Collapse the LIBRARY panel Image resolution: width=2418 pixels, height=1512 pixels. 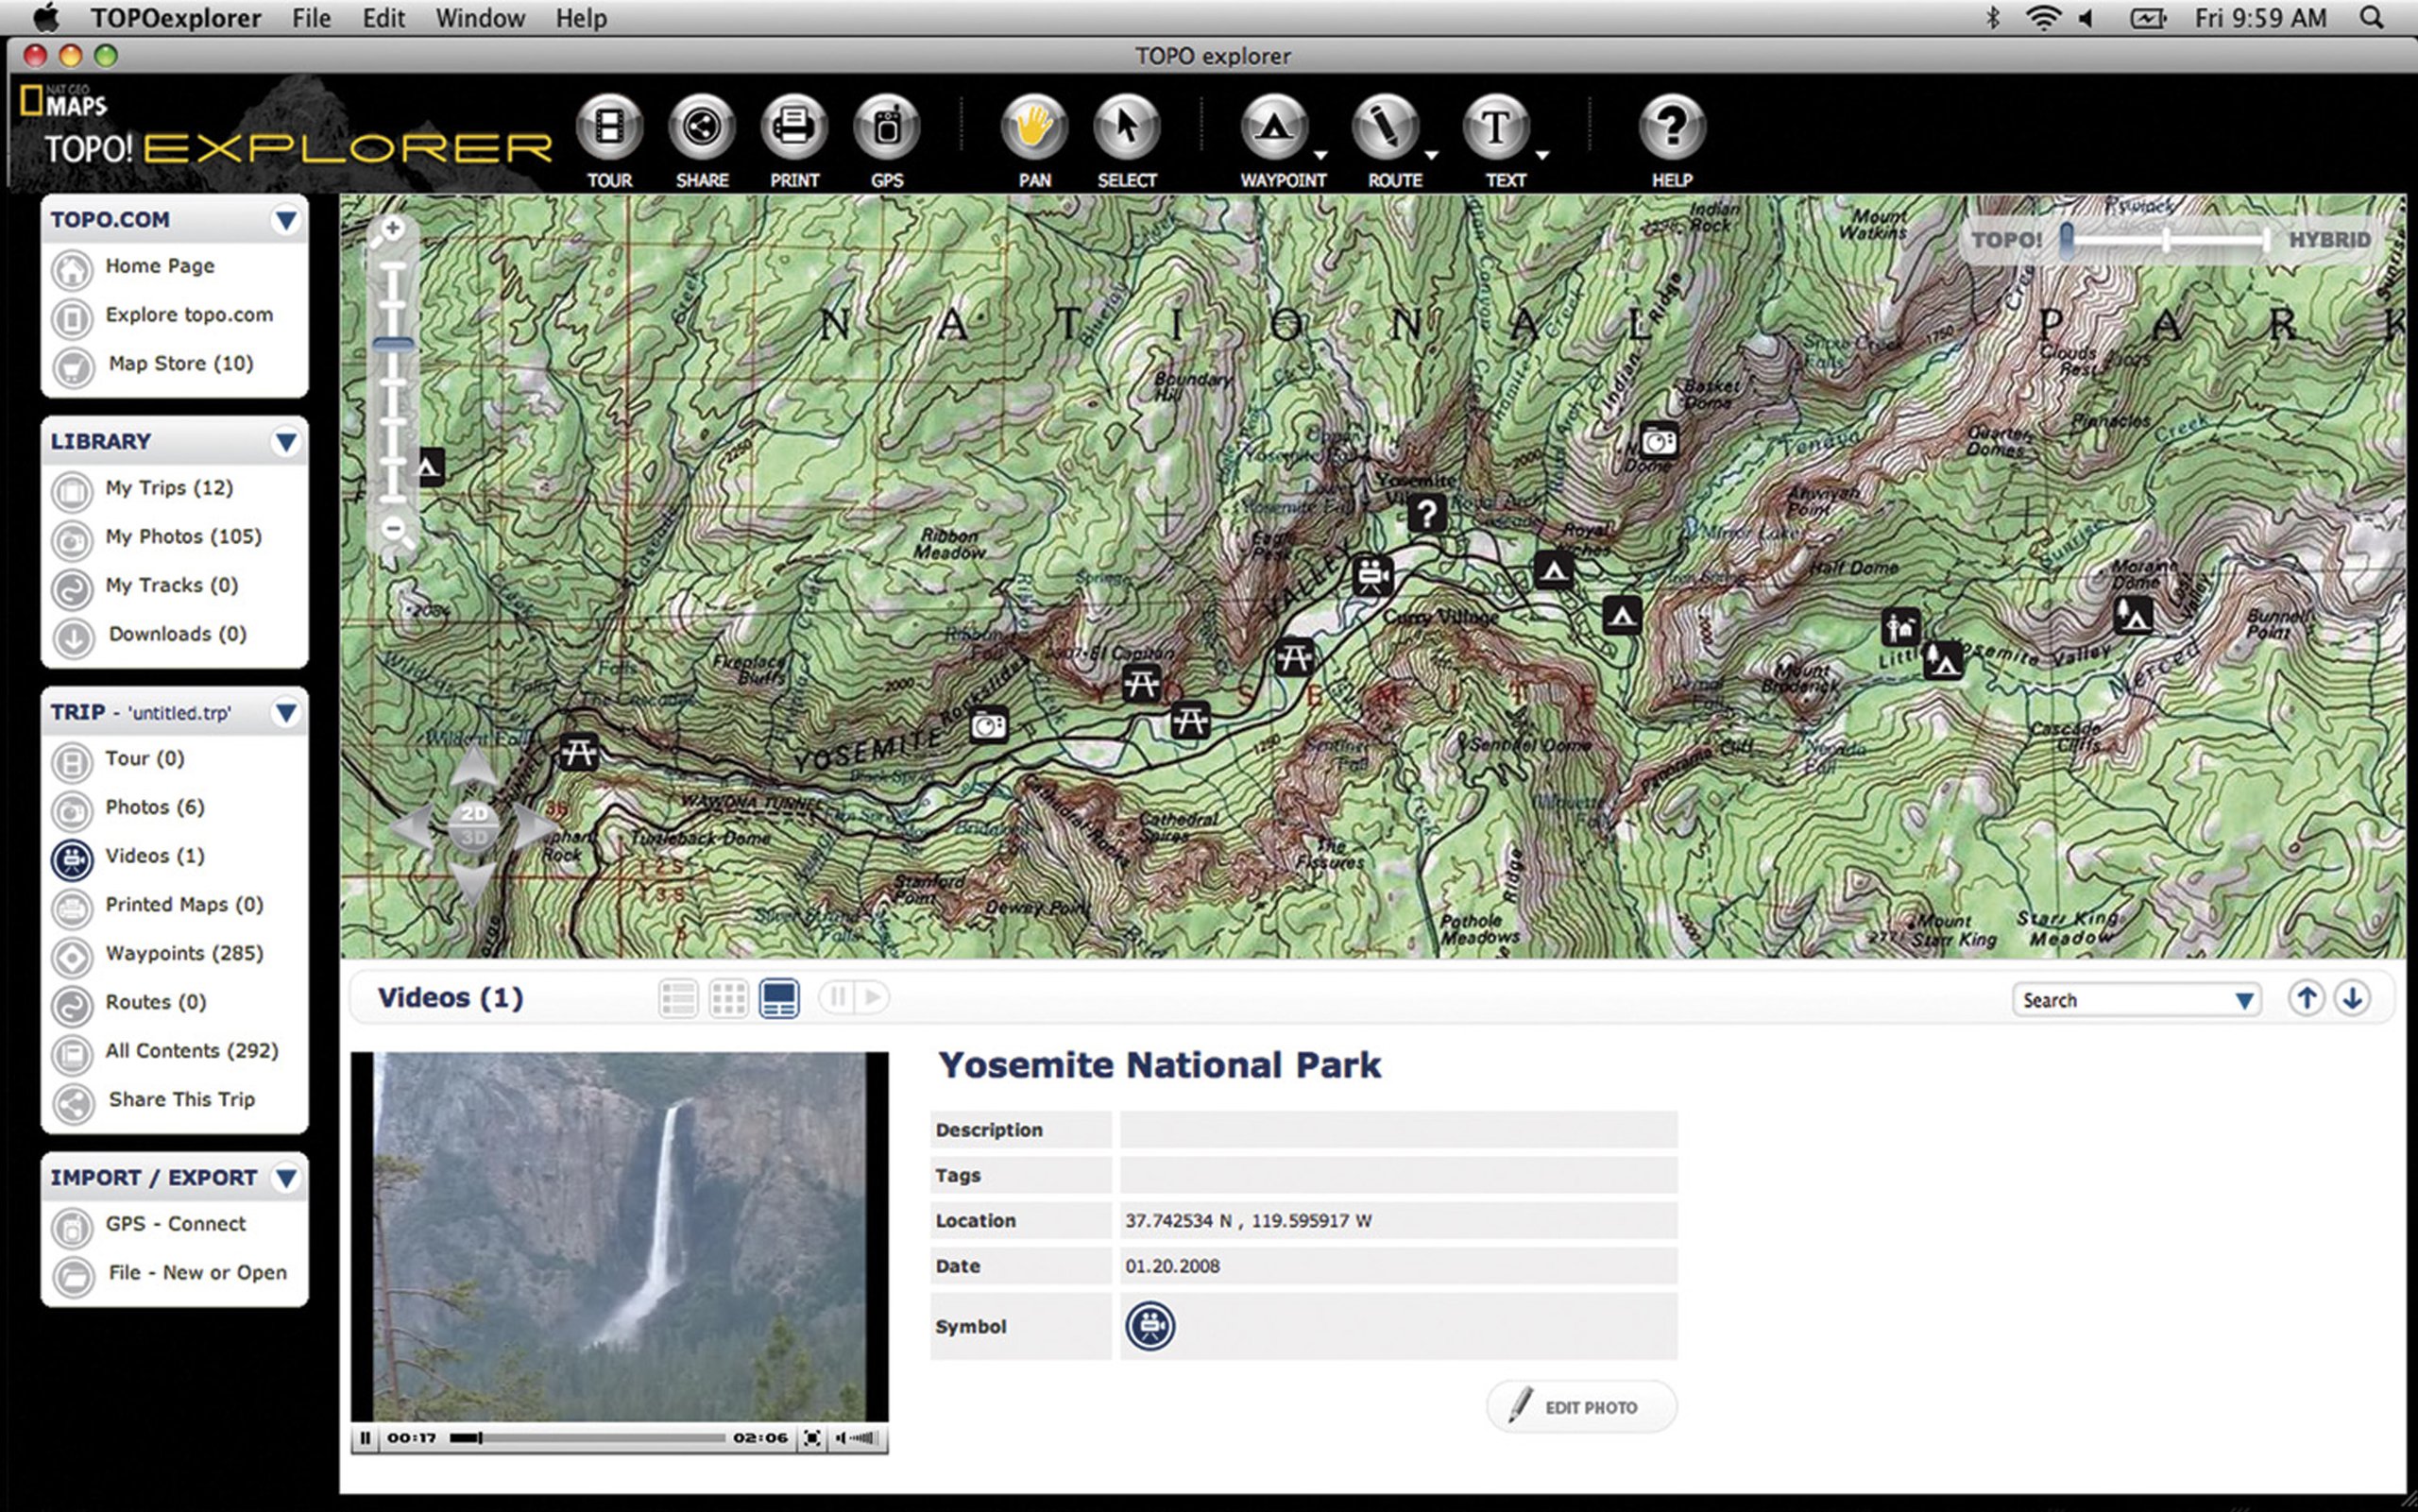pos(286,441)
